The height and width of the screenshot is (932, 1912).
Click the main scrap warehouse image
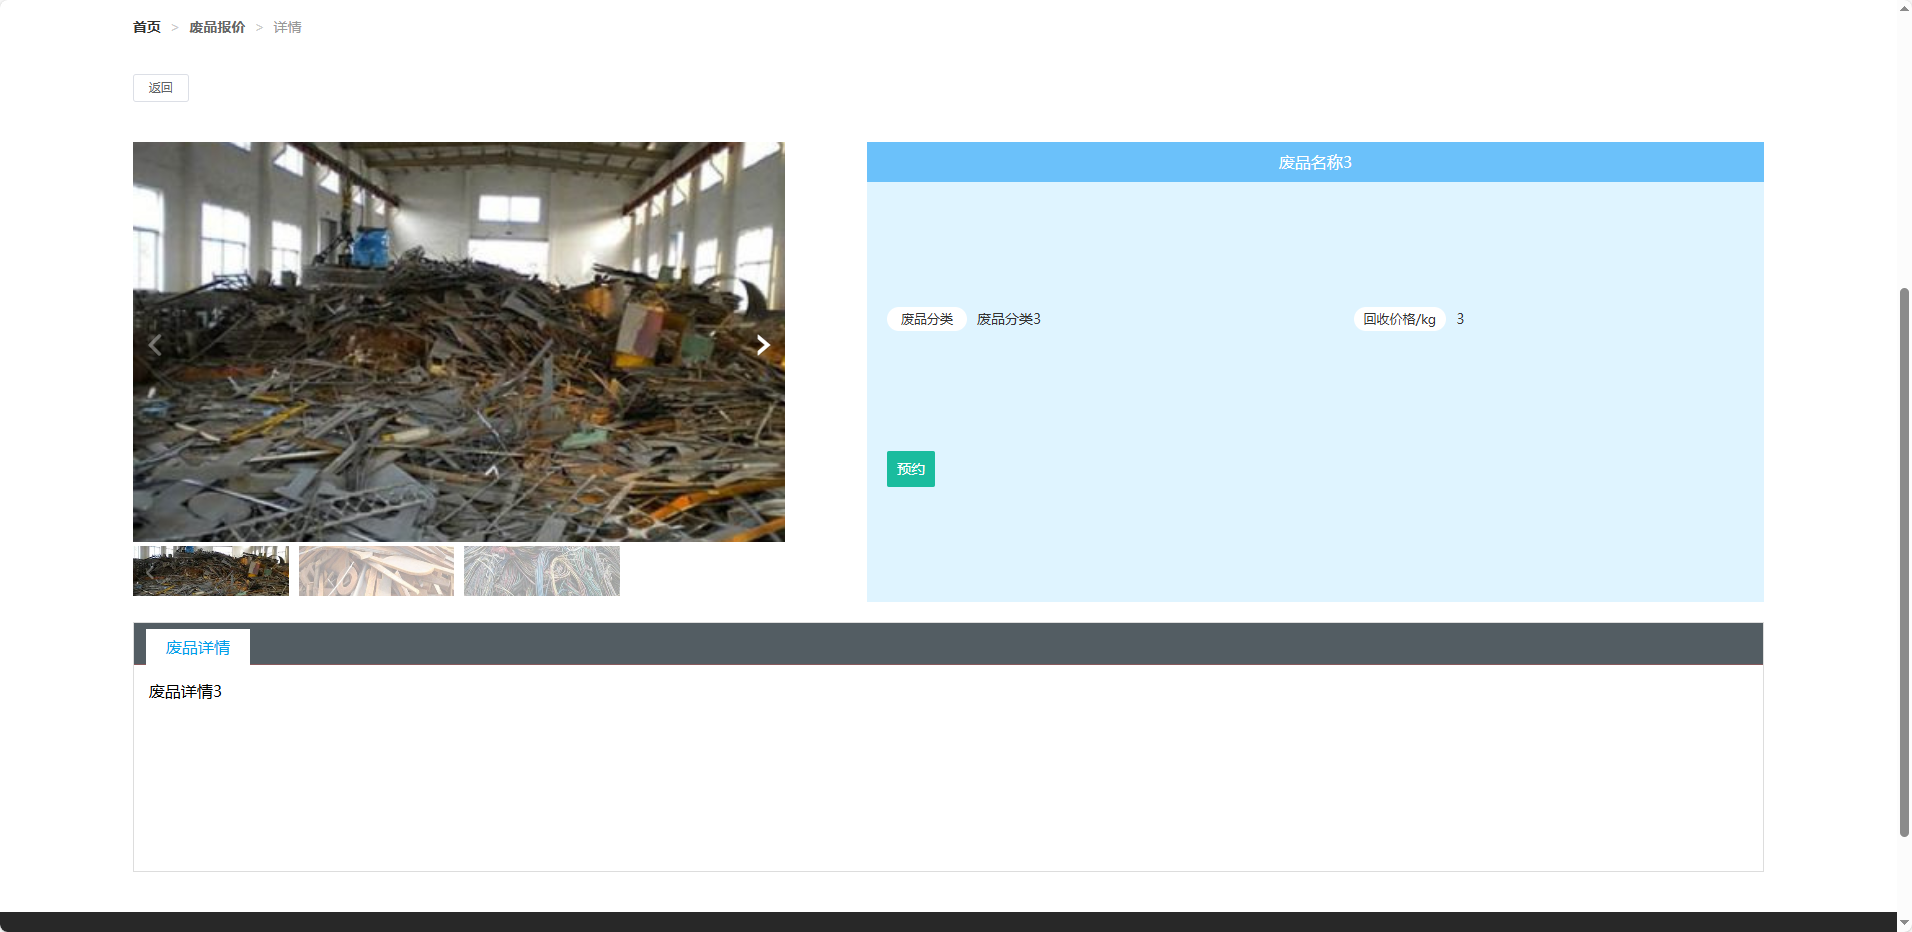tap(459, 342)
